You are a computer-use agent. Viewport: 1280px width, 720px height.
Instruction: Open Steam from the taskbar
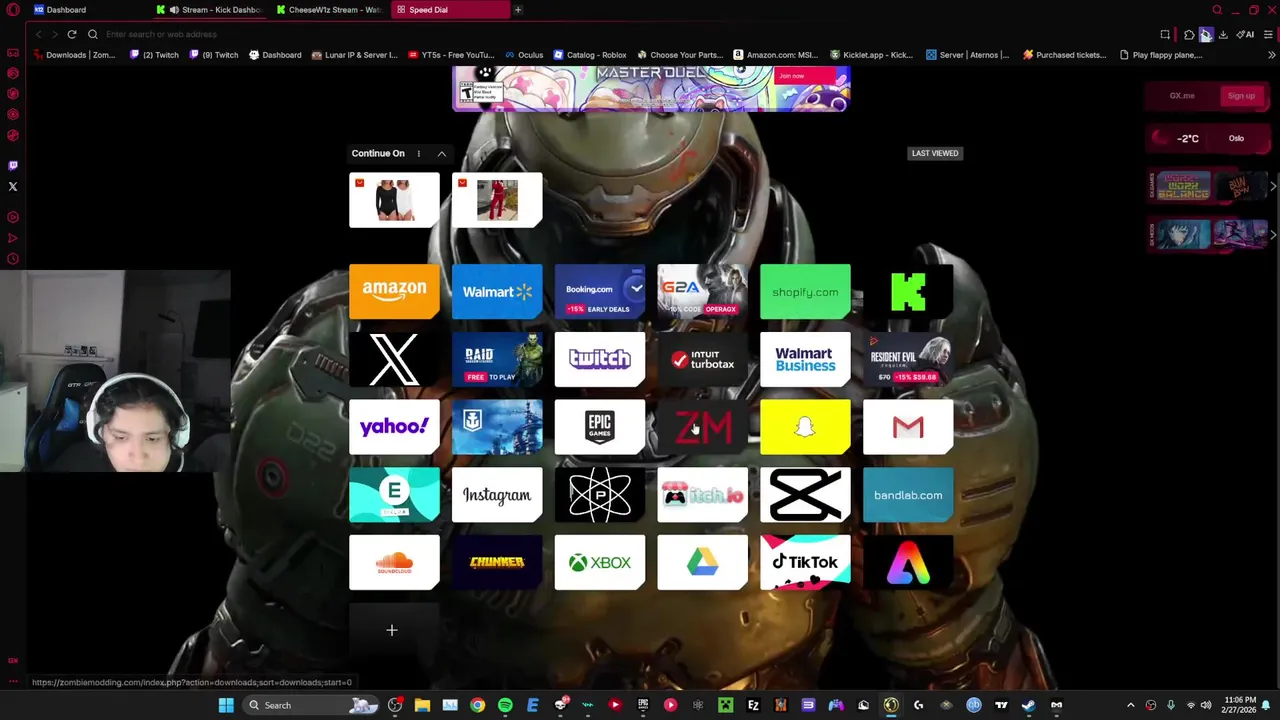(x=1028, y=705)
